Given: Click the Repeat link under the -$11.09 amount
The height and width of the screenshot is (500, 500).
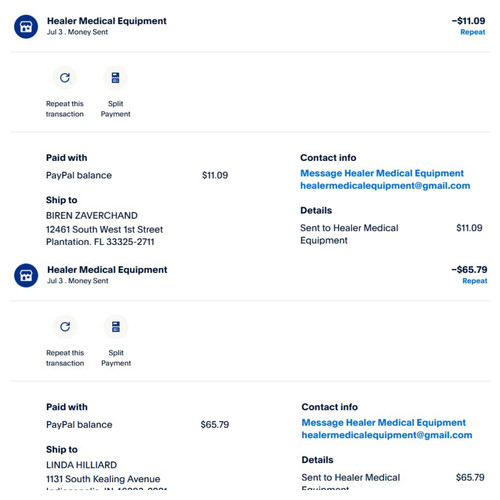Looking at the screenshot, I should click(x=473, y=32).
